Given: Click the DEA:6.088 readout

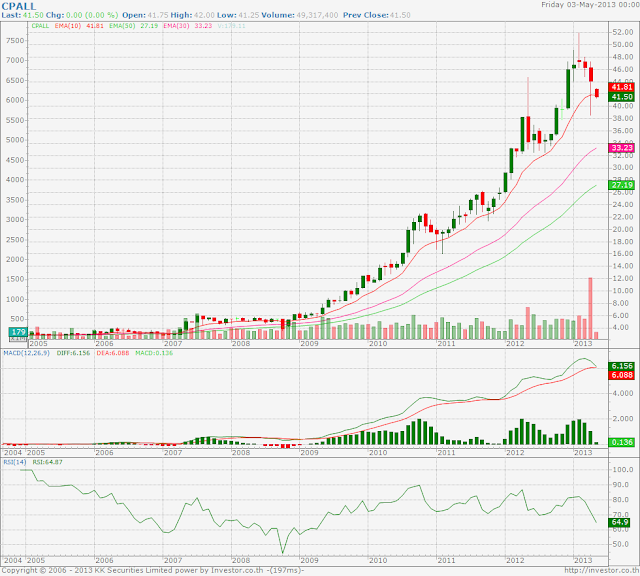Looking at the screenshot, I should [113, 353].
